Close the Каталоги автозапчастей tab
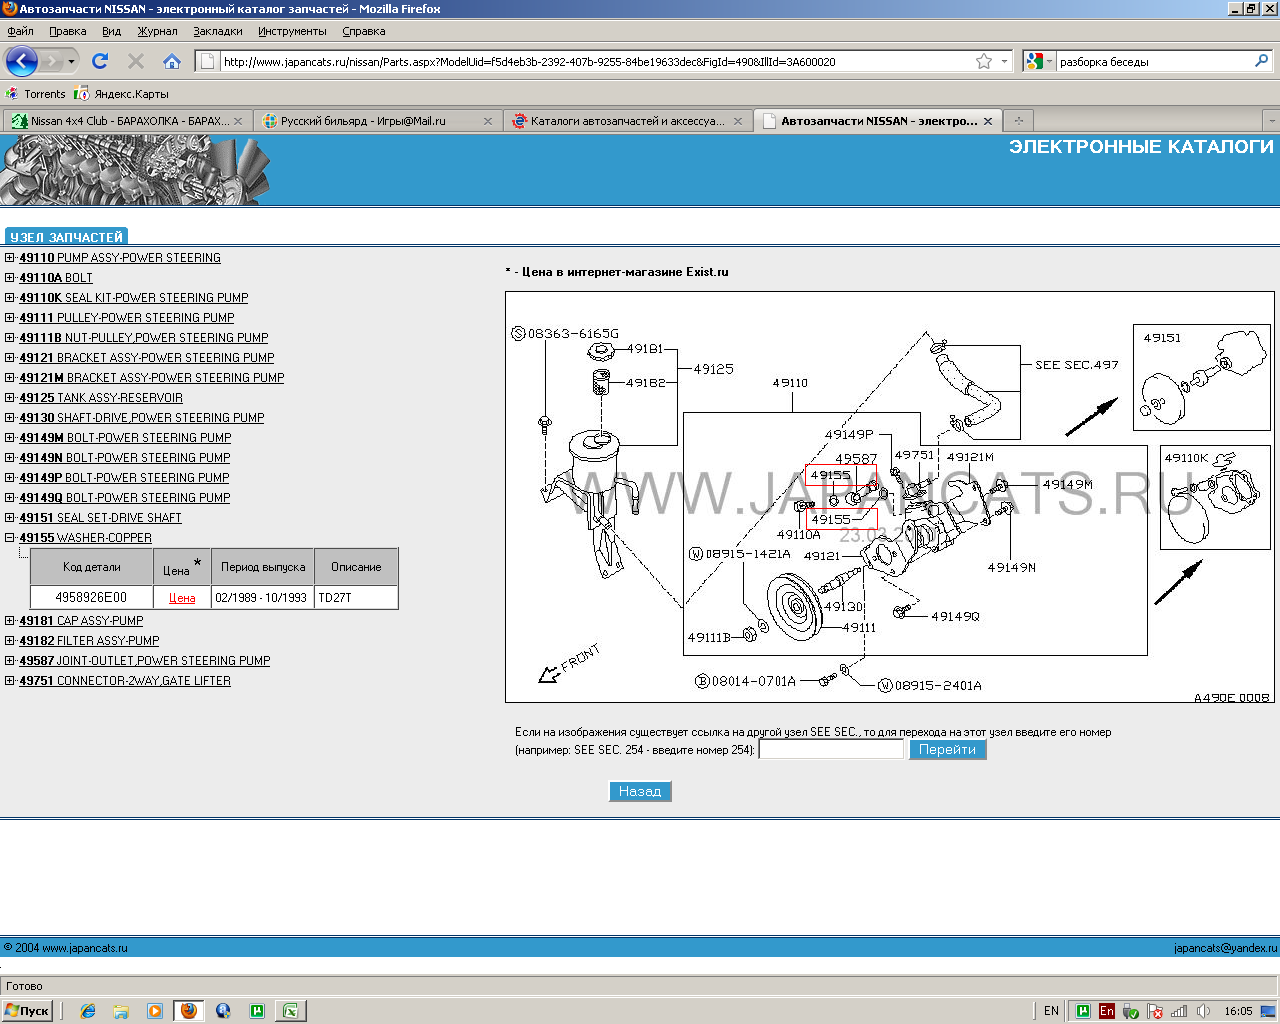The width and height of the screenshot is (1280, 1024). (x=738, y=121)
